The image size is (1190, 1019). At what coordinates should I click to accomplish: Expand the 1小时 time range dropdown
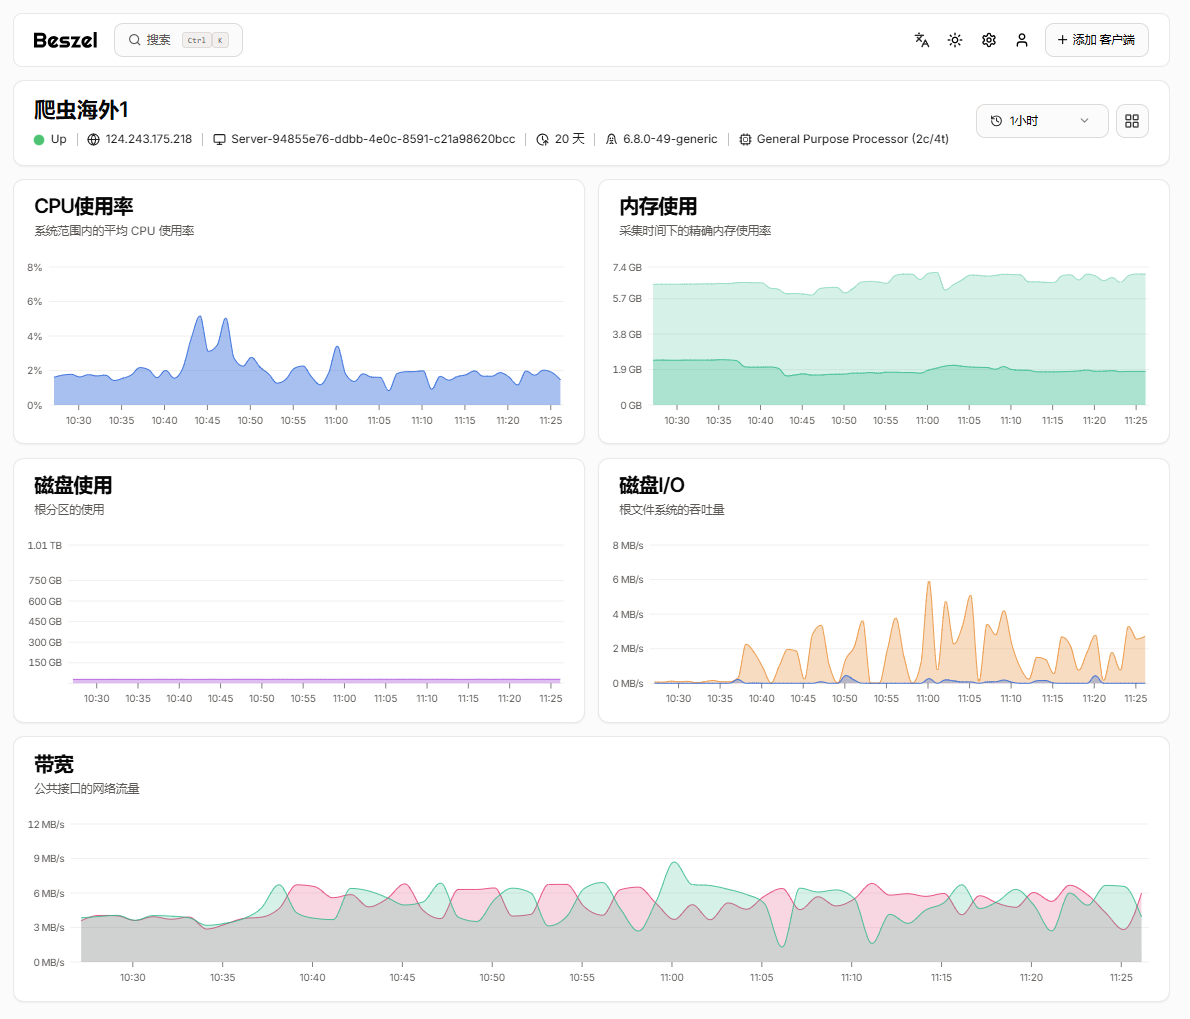pyautogui.click(x=1041, y=121)
